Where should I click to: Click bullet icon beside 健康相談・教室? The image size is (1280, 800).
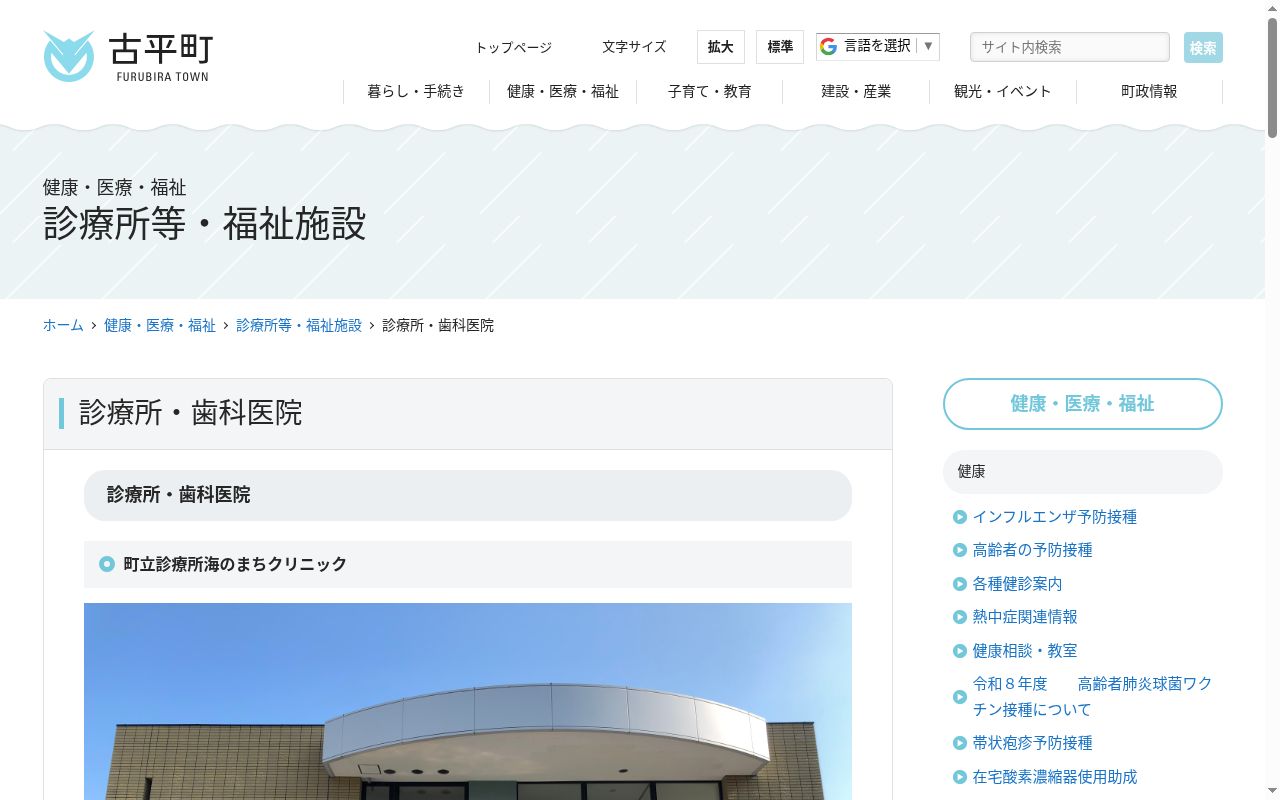(x=960, y=651)
